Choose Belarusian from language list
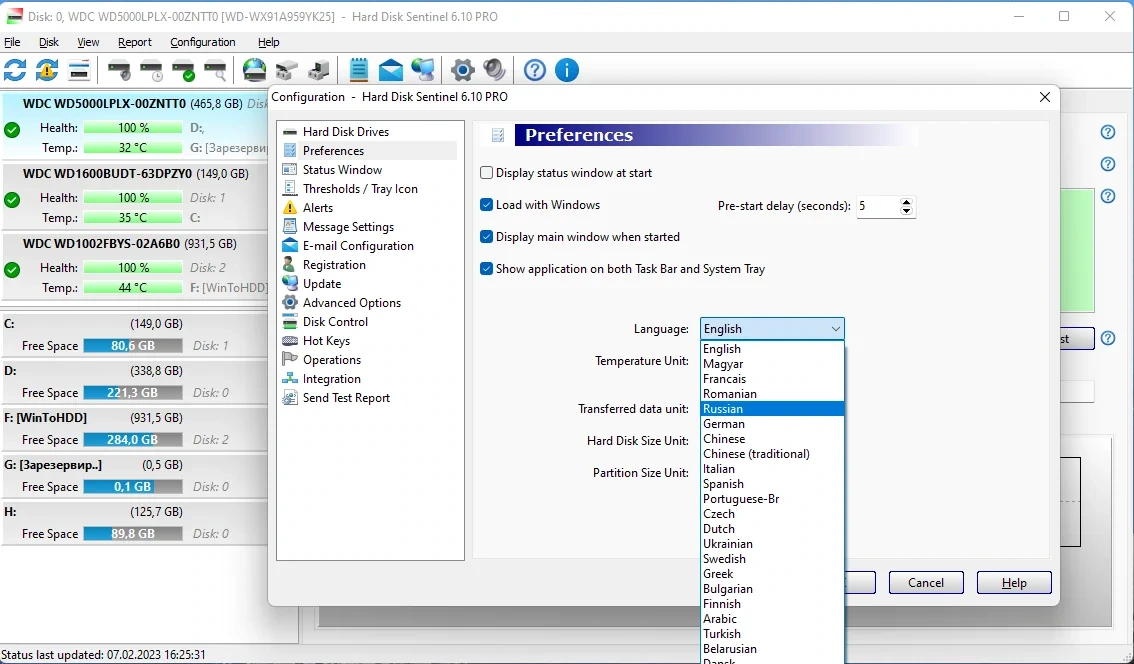1134x664 pixels. tap(772, 649)
